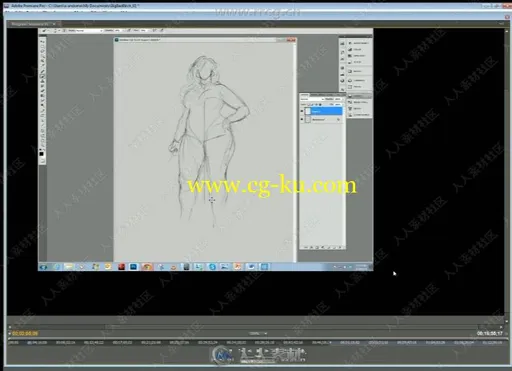
Task: Hide the selected top layer with its eye icon
Action: point(302,111)
